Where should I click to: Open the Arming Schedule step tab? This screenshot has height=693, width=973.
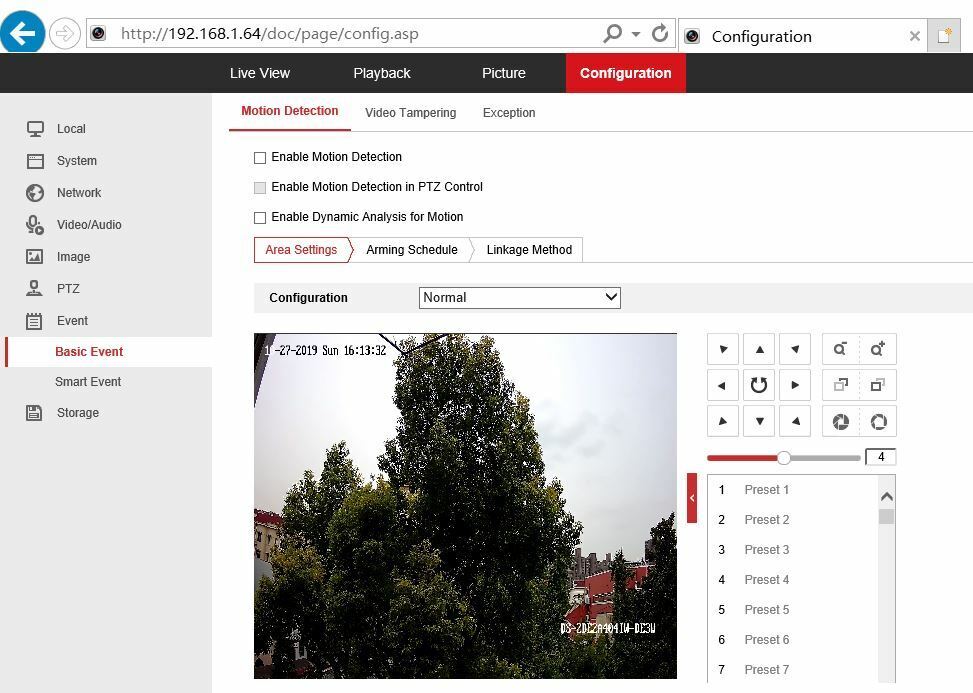pyautogui.click(x=412, y=249)
